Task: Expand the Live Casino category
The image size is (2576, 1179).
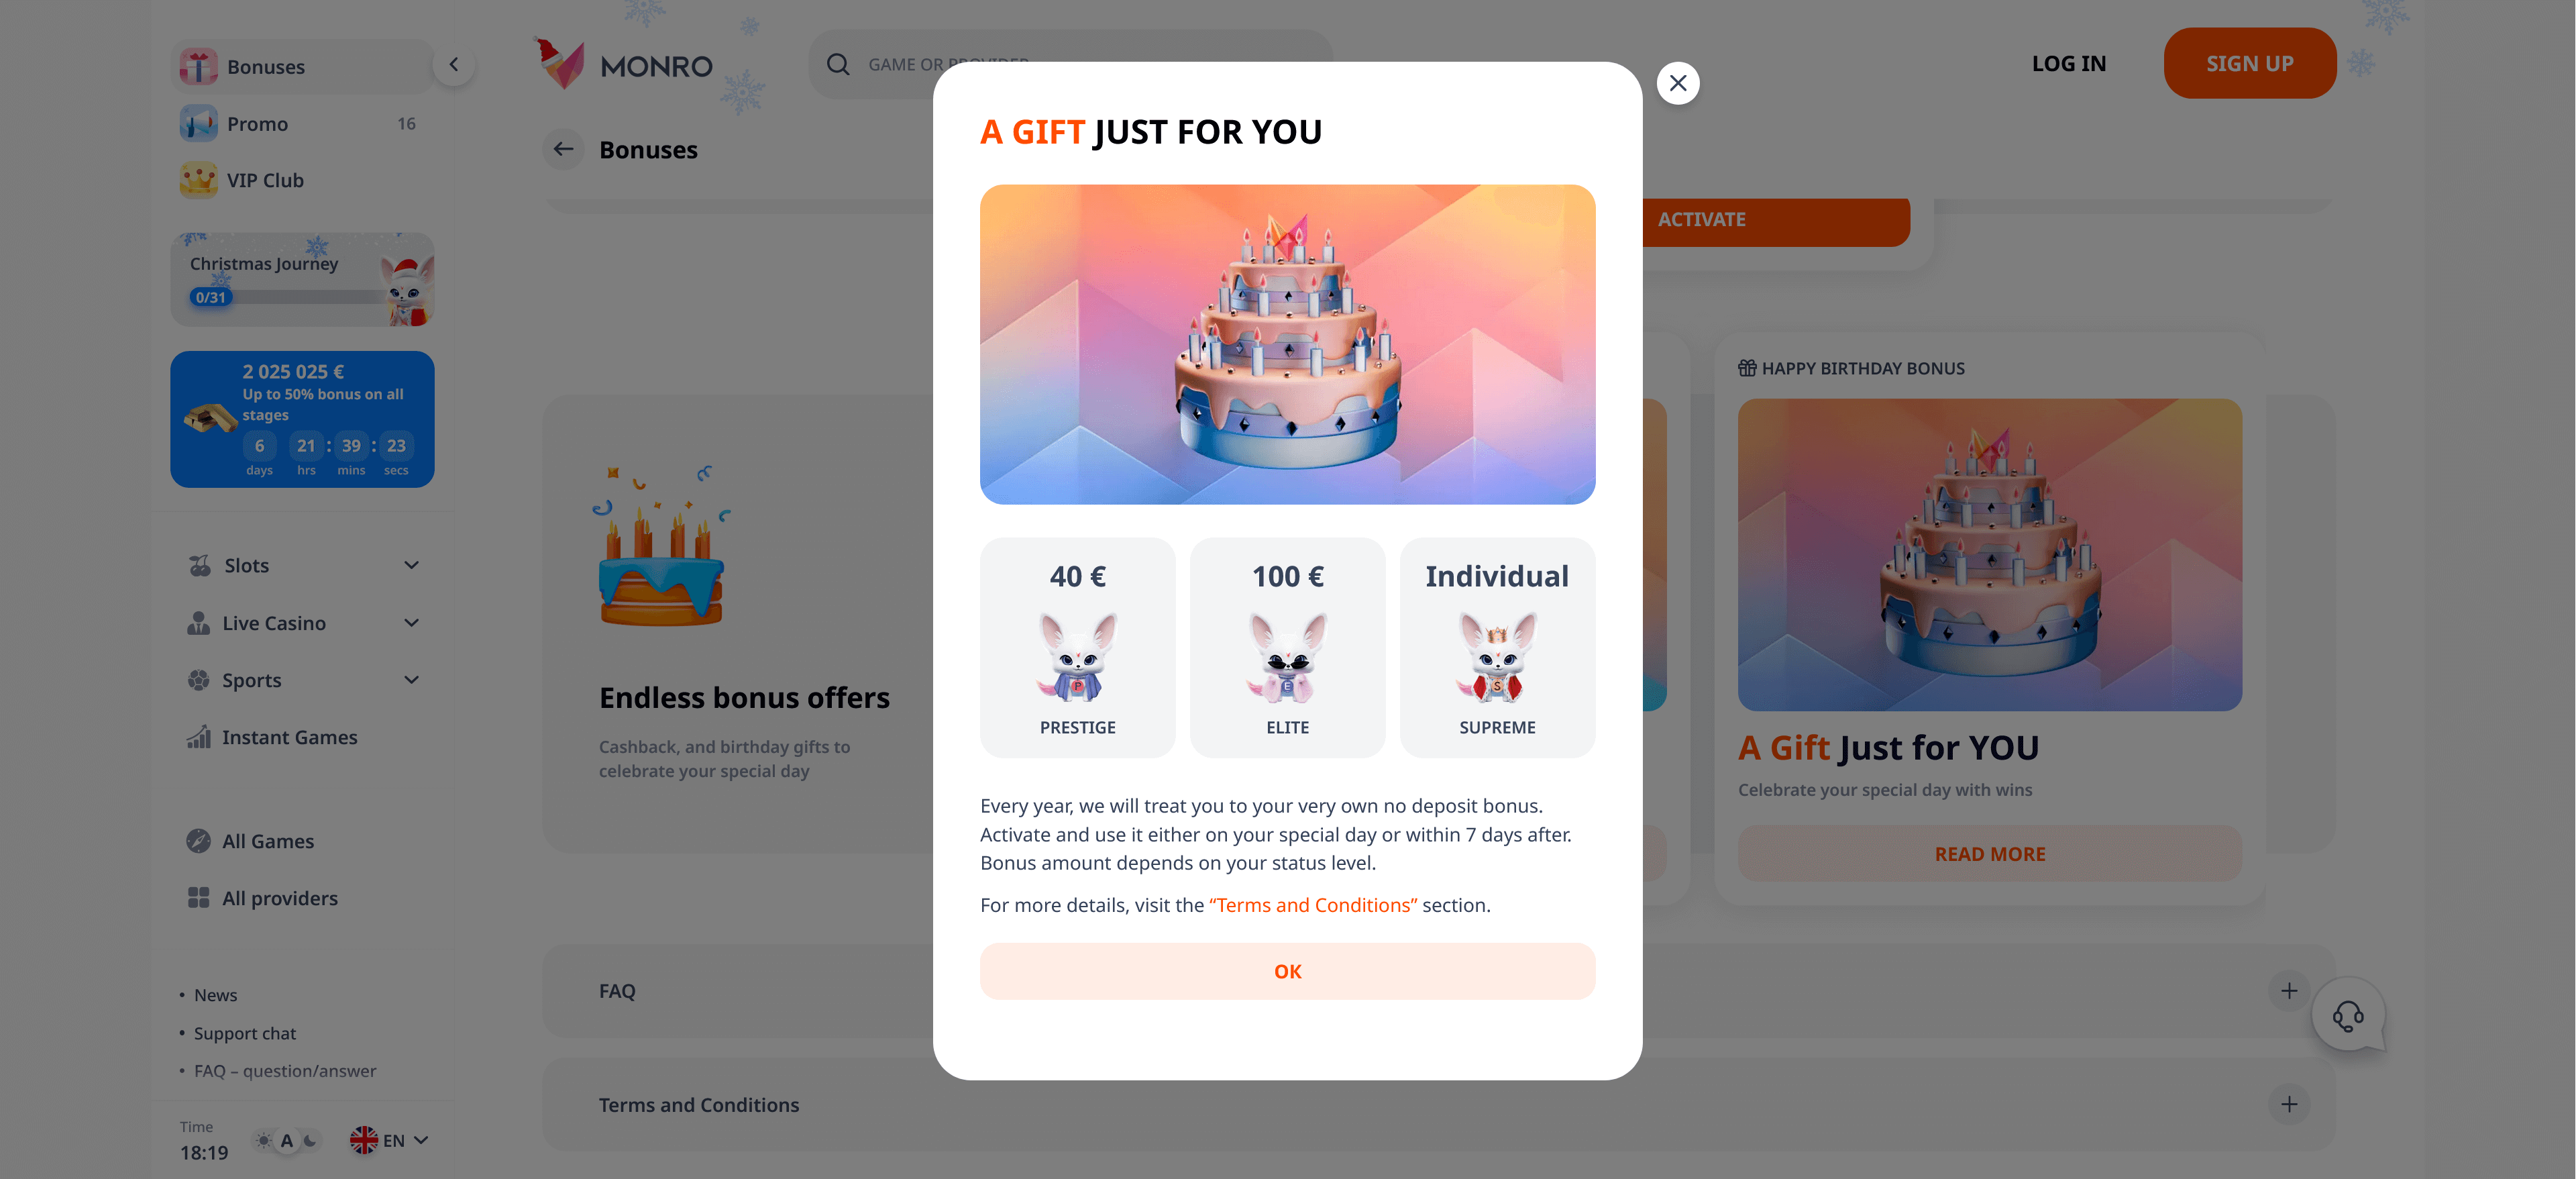Action: click(303, 623)
